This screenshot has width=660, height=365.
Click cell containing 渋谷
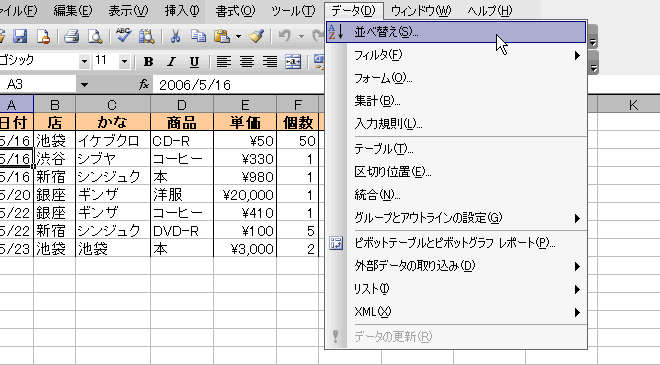54,159
